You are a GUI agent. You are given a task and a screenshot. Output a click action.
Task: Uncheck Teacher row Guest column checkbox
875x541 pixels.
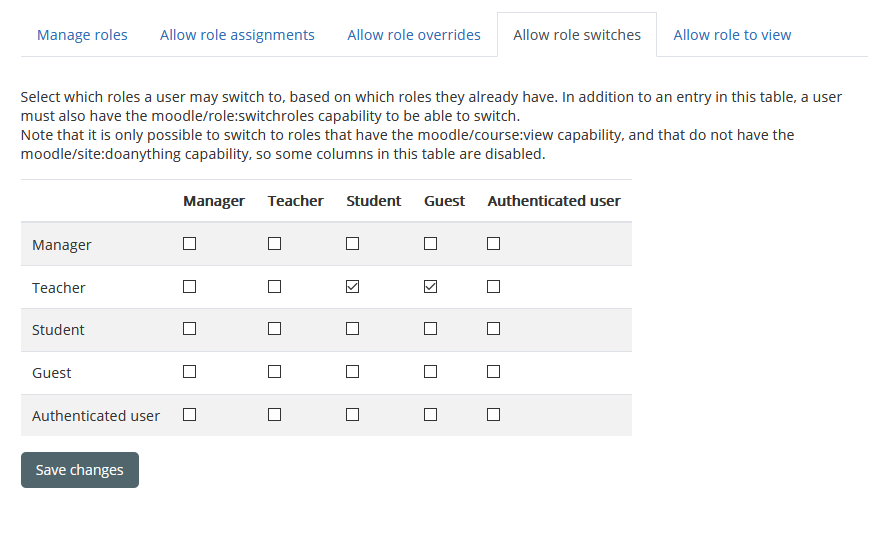[430, 287]
